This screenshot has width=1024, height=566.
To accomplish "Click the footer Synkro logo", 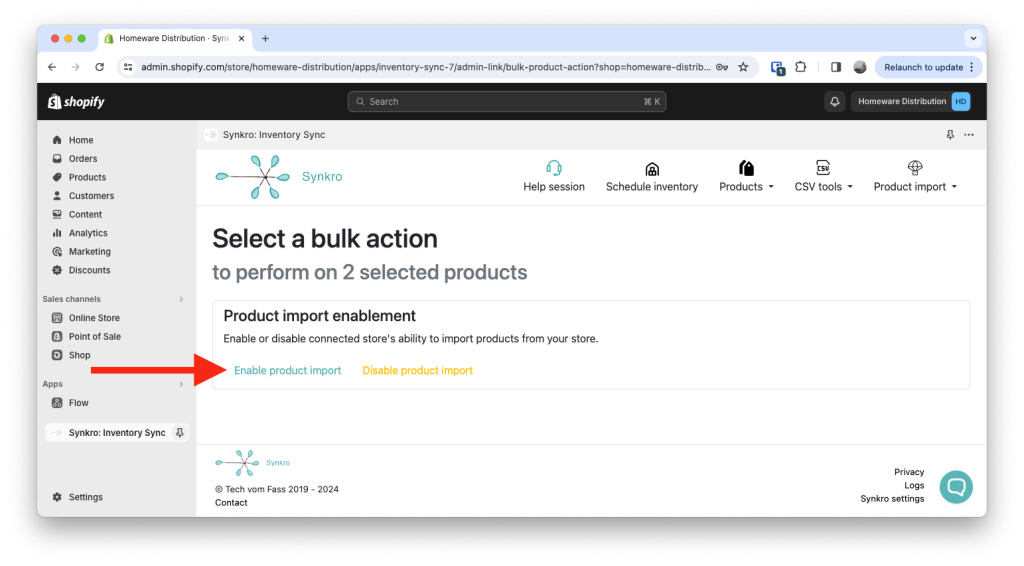I will pos(252,463).
